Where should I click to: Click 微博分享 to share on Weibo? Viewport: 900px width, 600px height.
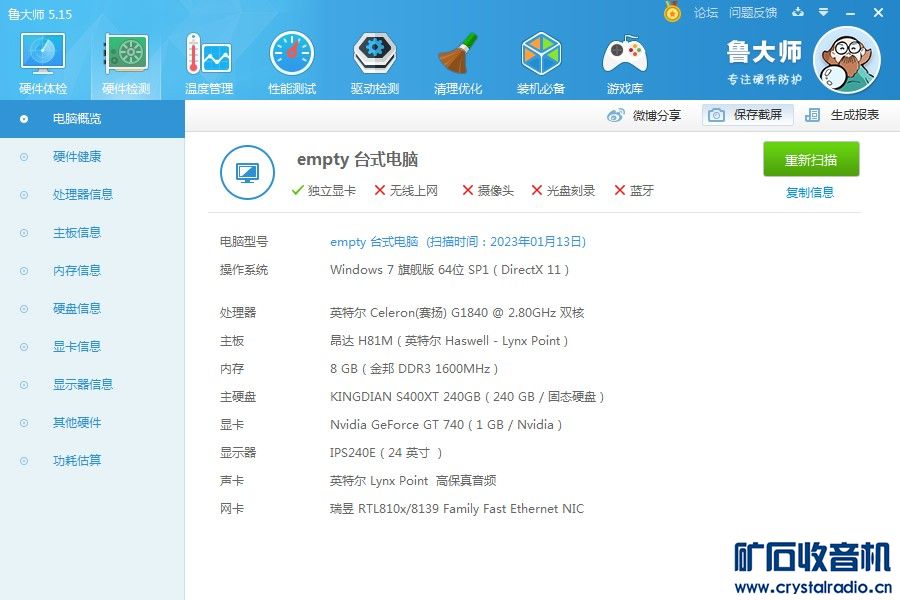pyautogui.click(x=645, y=115)
